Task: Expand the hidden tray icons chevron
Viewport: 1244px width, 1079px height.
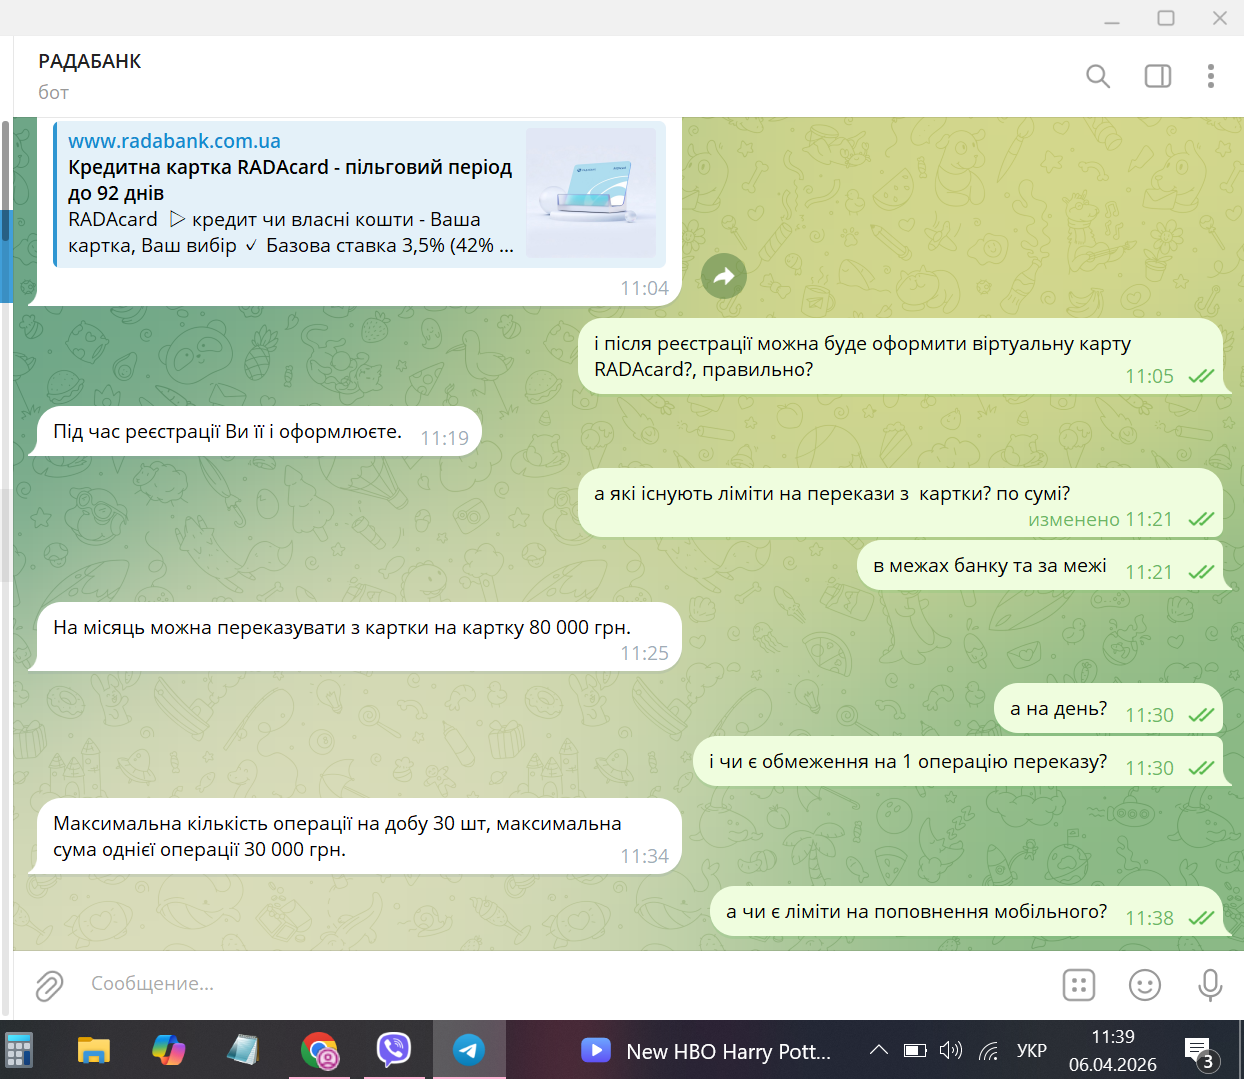Action: click(879, 1050)
